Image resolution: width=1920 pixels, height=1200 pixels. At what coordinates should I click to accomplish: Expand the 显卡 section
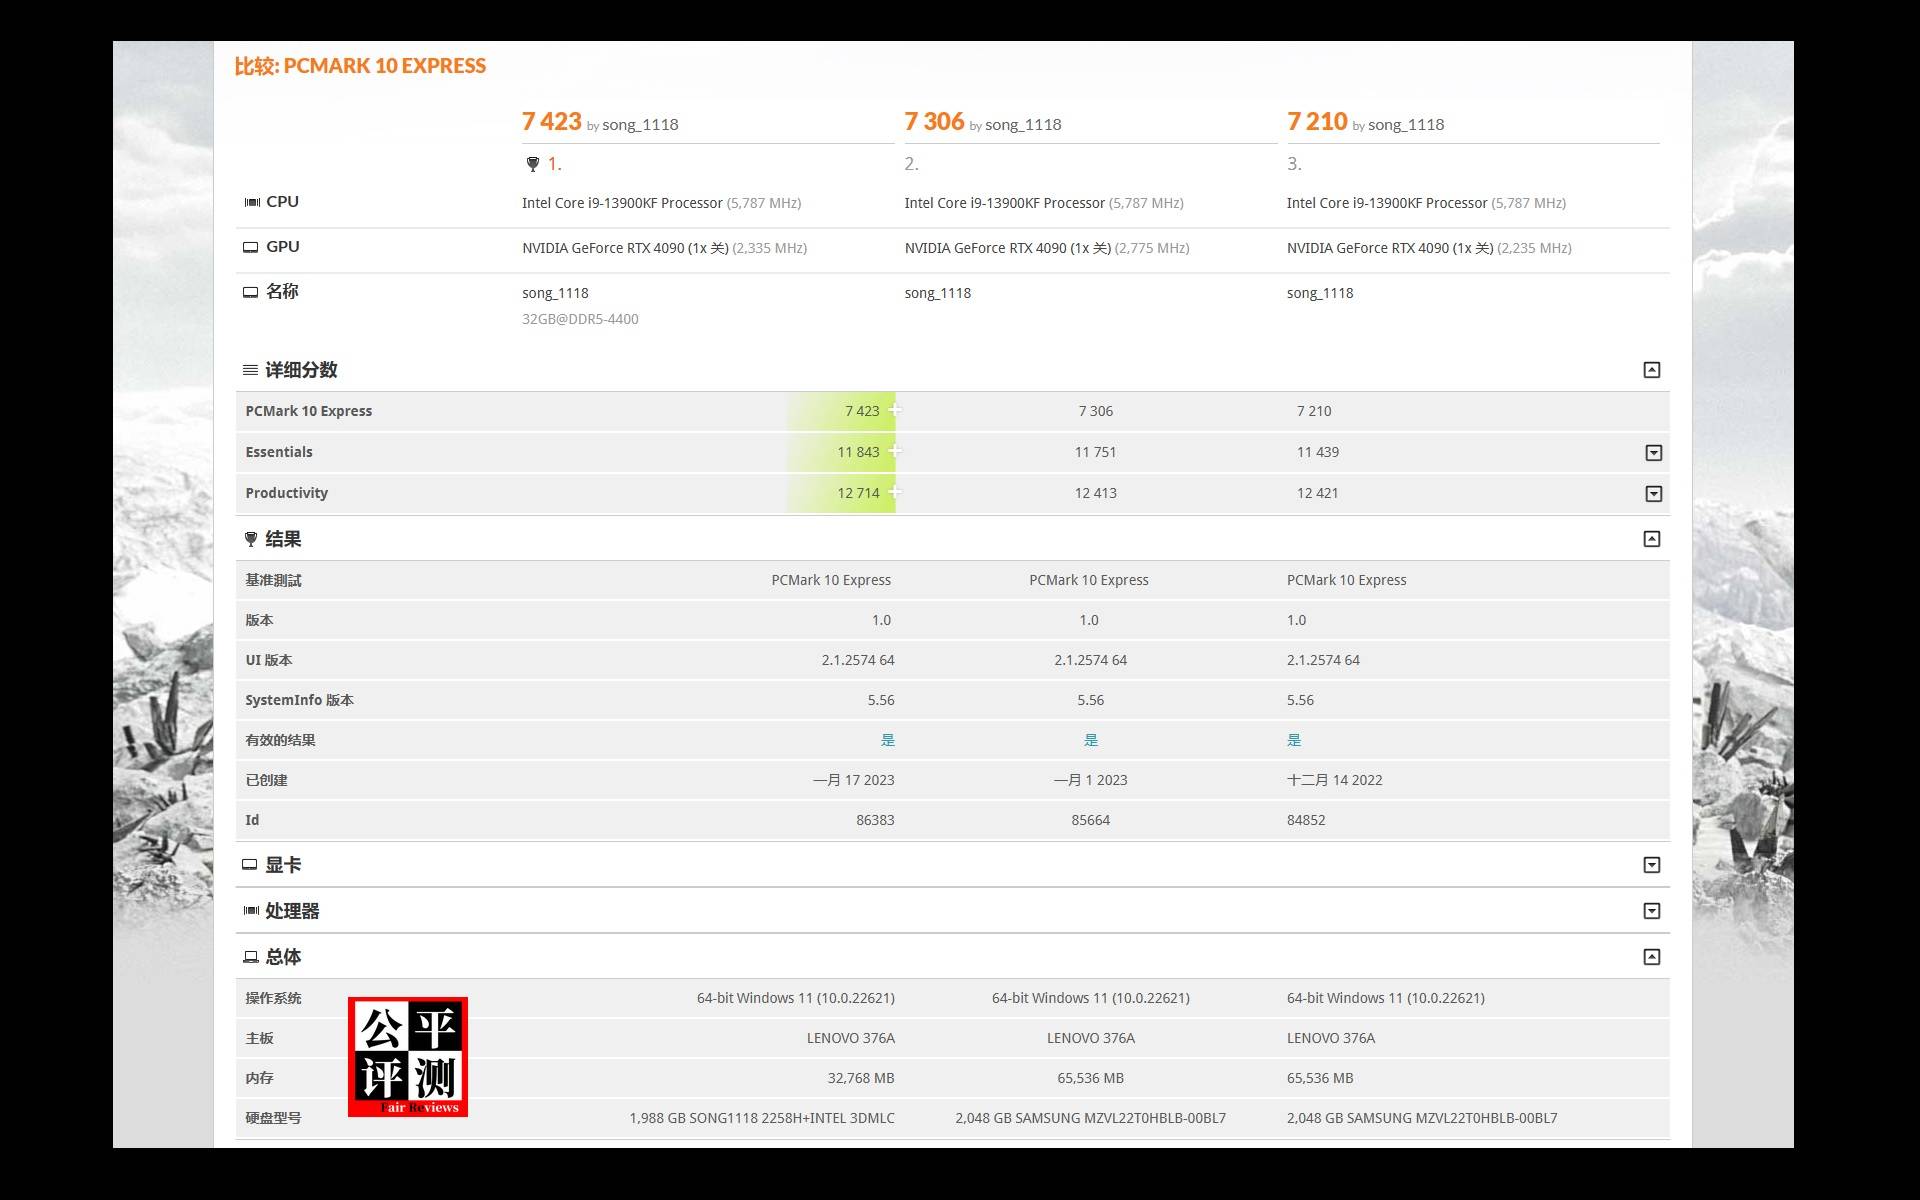[1651, 865]
